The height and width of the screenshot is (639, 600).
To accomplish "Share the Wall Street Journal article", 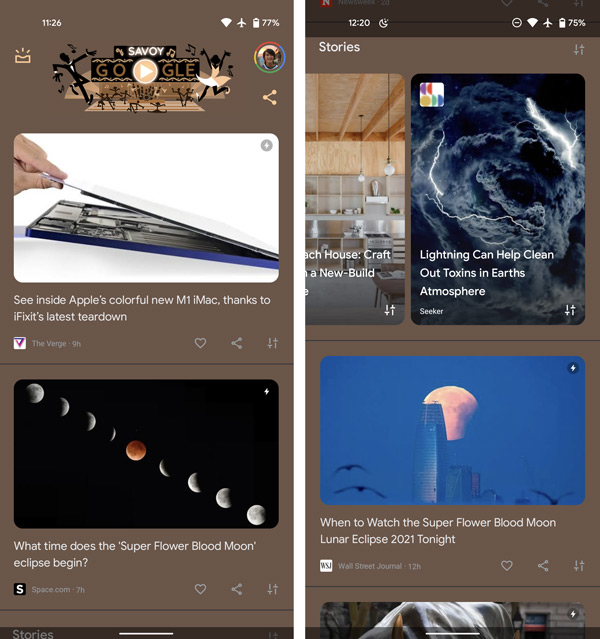I will (x=543, y=566).
